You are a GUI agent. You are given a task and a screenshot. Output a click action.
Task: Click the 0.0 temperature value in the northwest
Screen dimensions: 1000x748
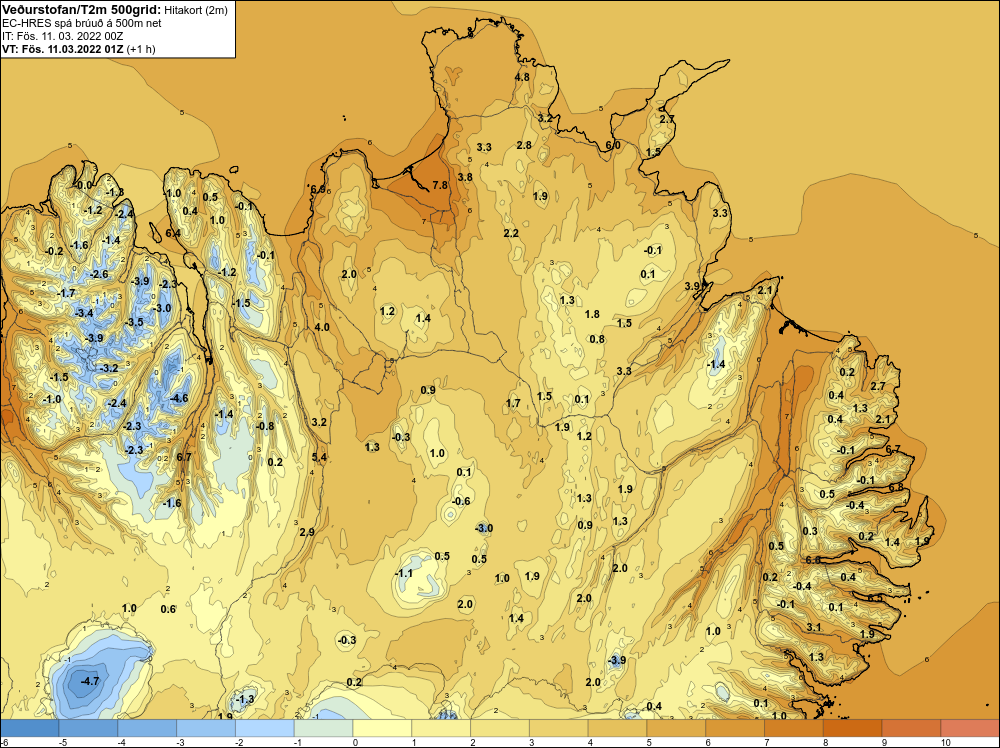[84, 186]
